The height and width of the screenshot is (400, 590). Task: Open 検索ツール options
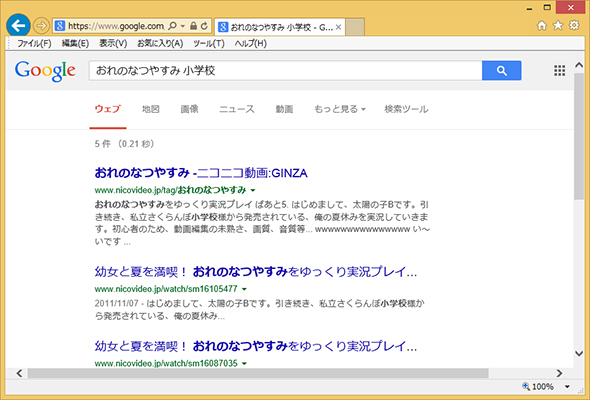point(406,109)
